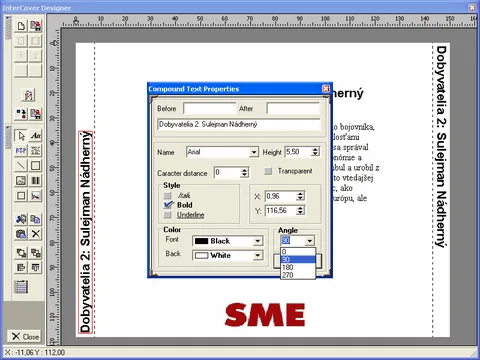The image size is (480, 360).
Task: Click the save icon beside the conversion arrow icon
Action: pos(35,114)
